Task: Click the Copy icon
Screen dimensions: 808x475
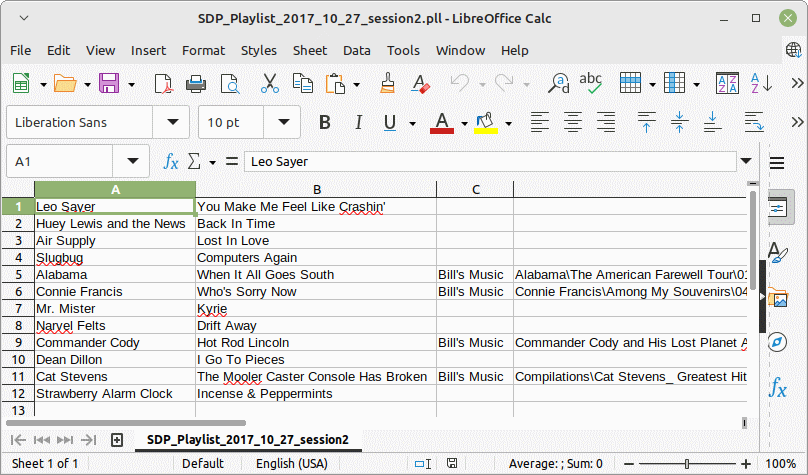Action: [302, 83]
